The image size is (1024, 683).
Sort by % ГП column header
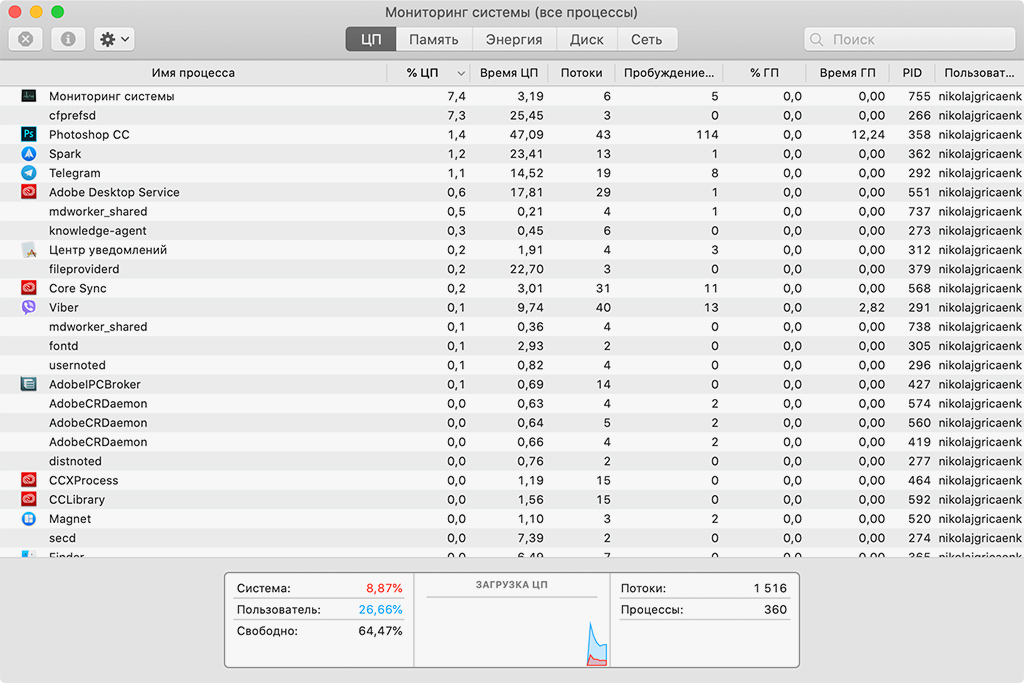[764, 72]
